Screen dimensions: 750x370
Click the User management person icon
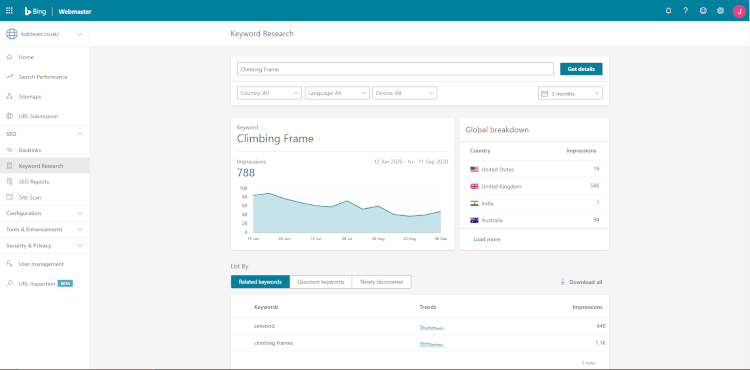click(10, 264)
